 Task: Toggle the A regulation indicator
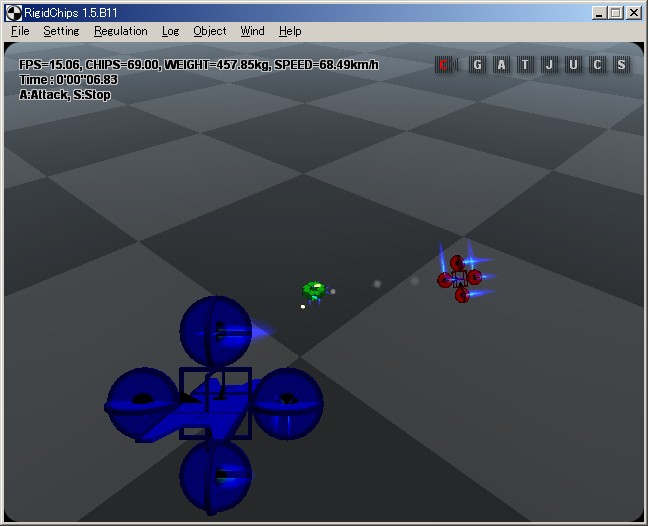coord(501,65)
